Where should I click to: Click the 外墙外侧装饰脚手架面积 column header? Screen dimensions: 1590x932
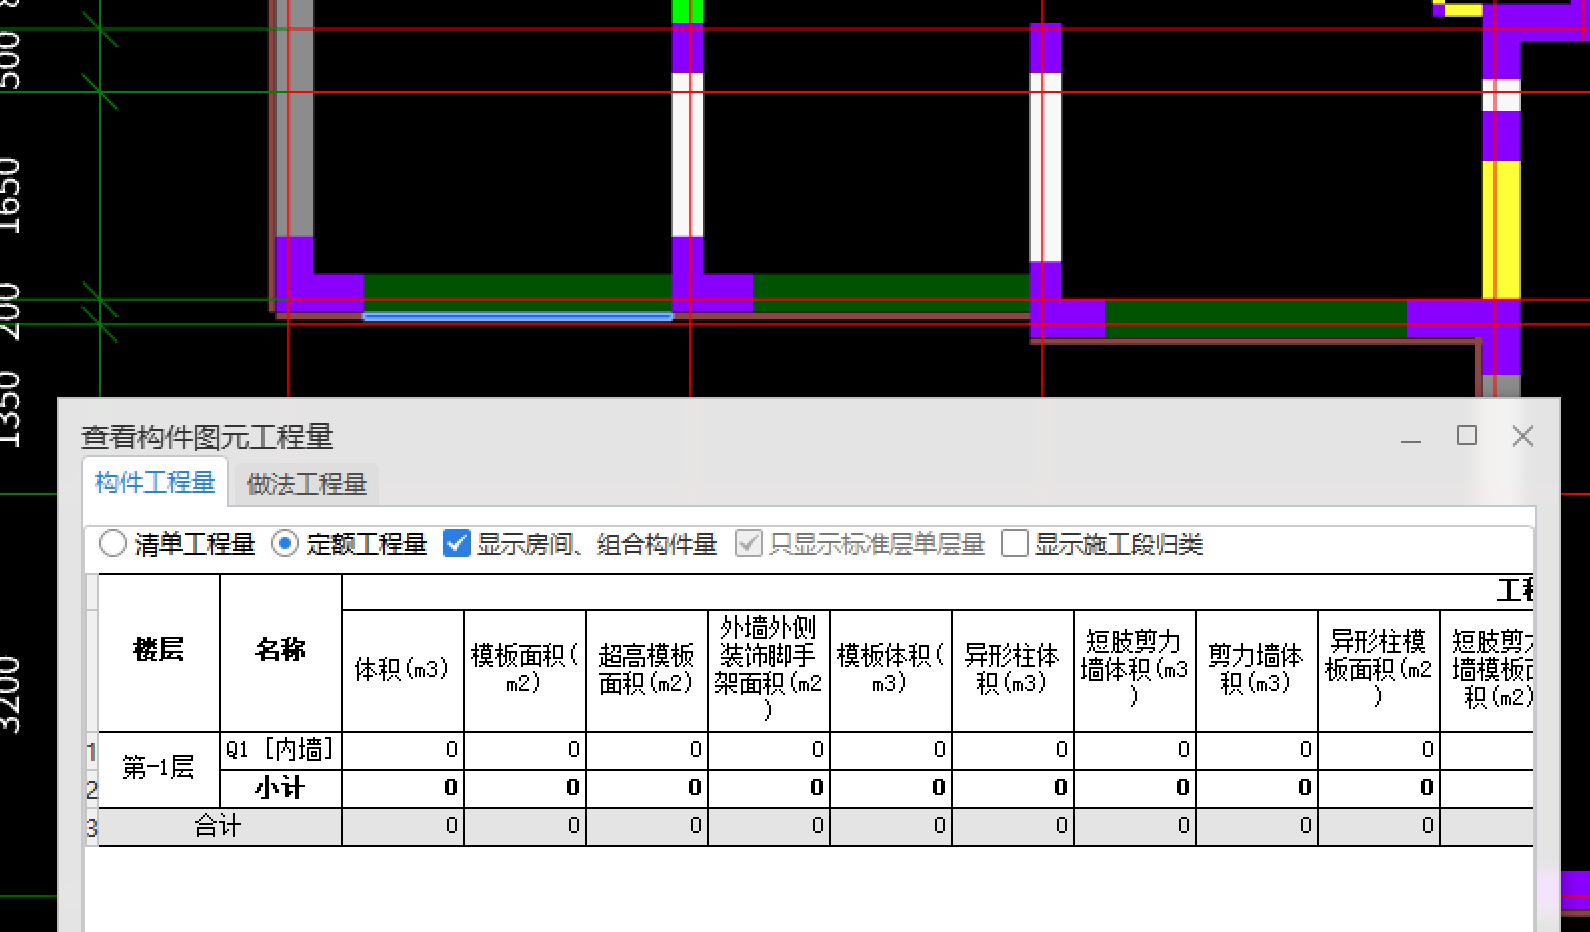click(769, 671)
